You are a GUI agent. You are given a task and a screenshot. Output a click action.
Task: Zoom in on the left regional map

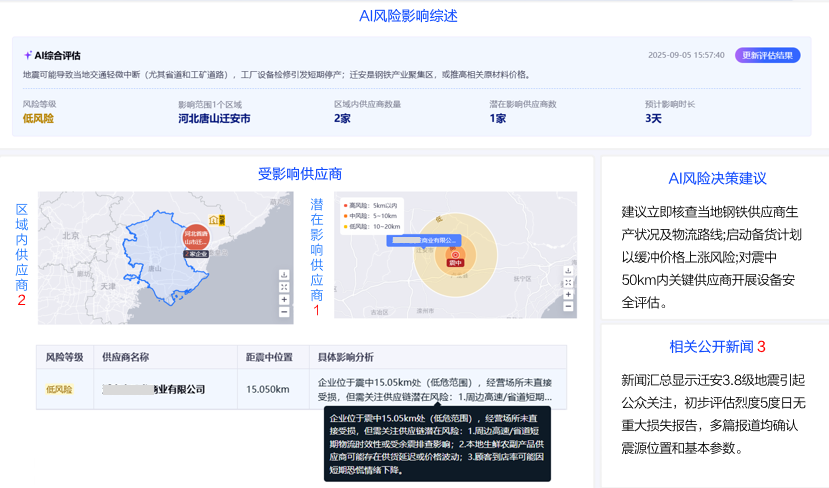click(x=285, y=299)
